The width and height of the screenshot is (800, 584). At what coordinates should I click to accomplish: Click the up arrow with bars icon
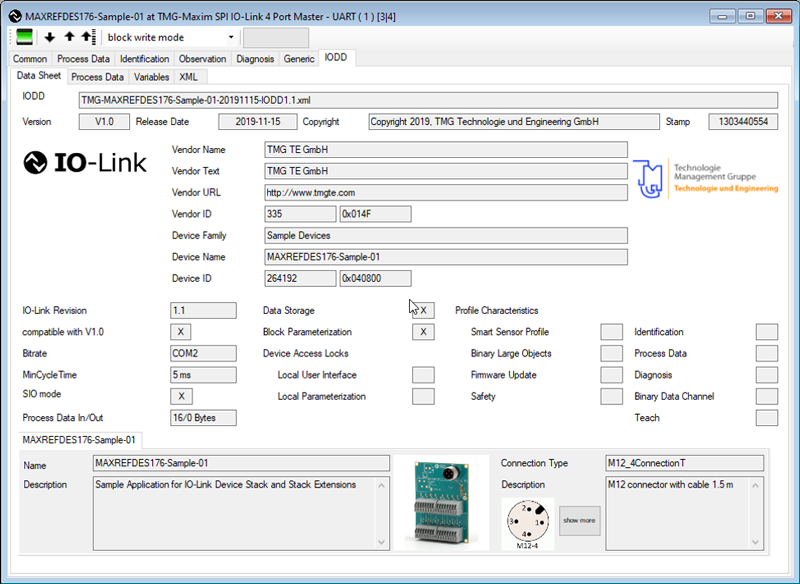tap(89, 37)
